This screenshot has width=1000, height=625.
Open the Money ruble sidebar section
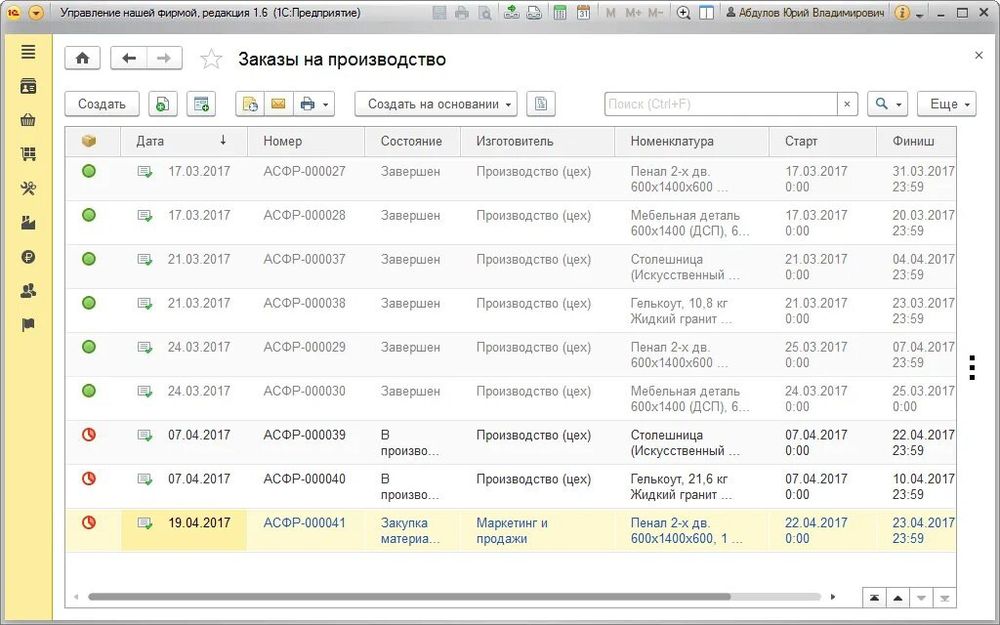[28, 257]
